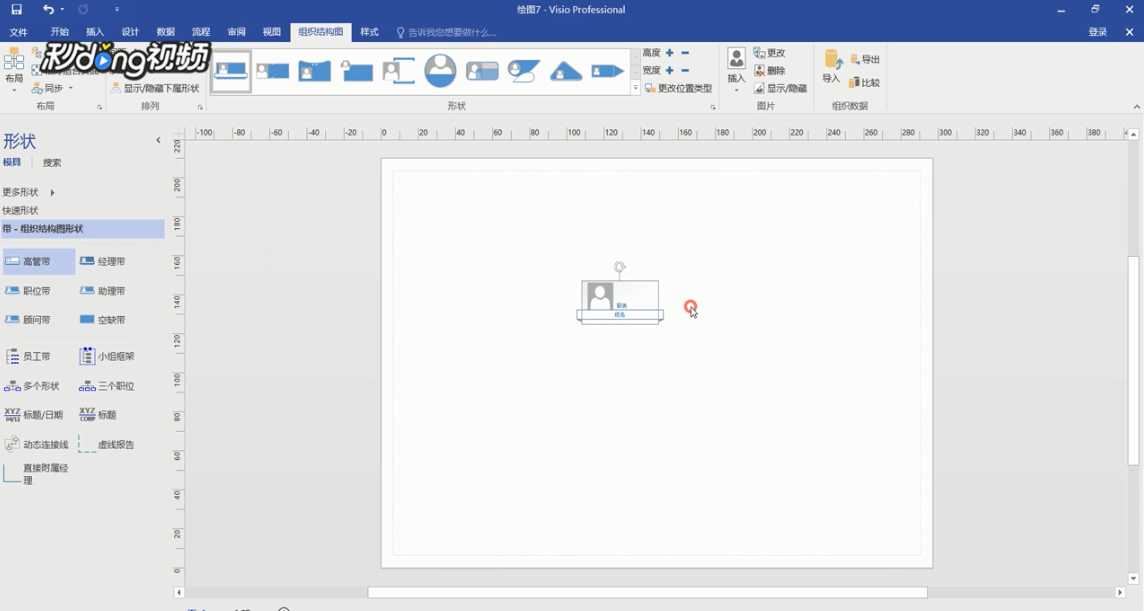
Task: Collapse the 形状 pane with arrow
Action: click(x=158, y=140)
